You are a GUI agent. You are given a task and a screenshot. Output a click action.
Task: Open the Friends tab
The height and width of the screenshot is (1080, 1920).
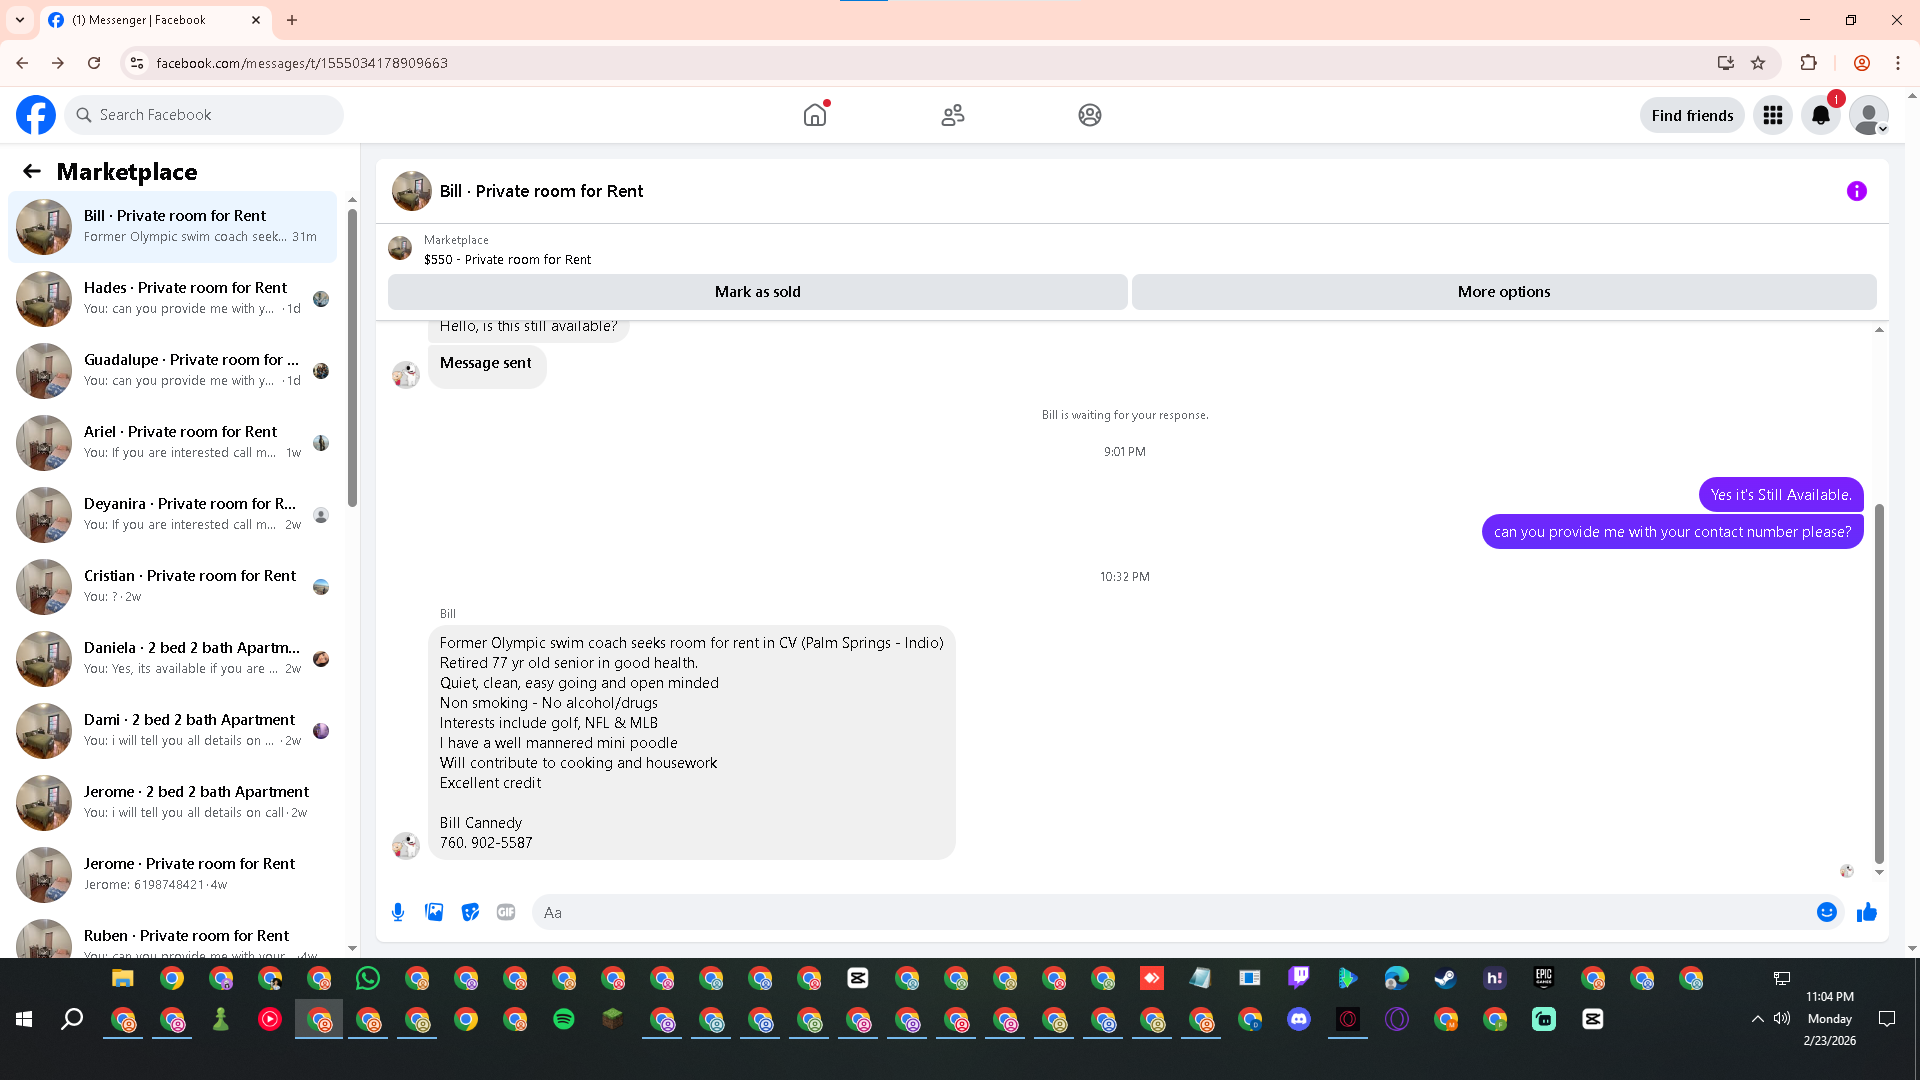pyautogui.click(x=952, y=116)
